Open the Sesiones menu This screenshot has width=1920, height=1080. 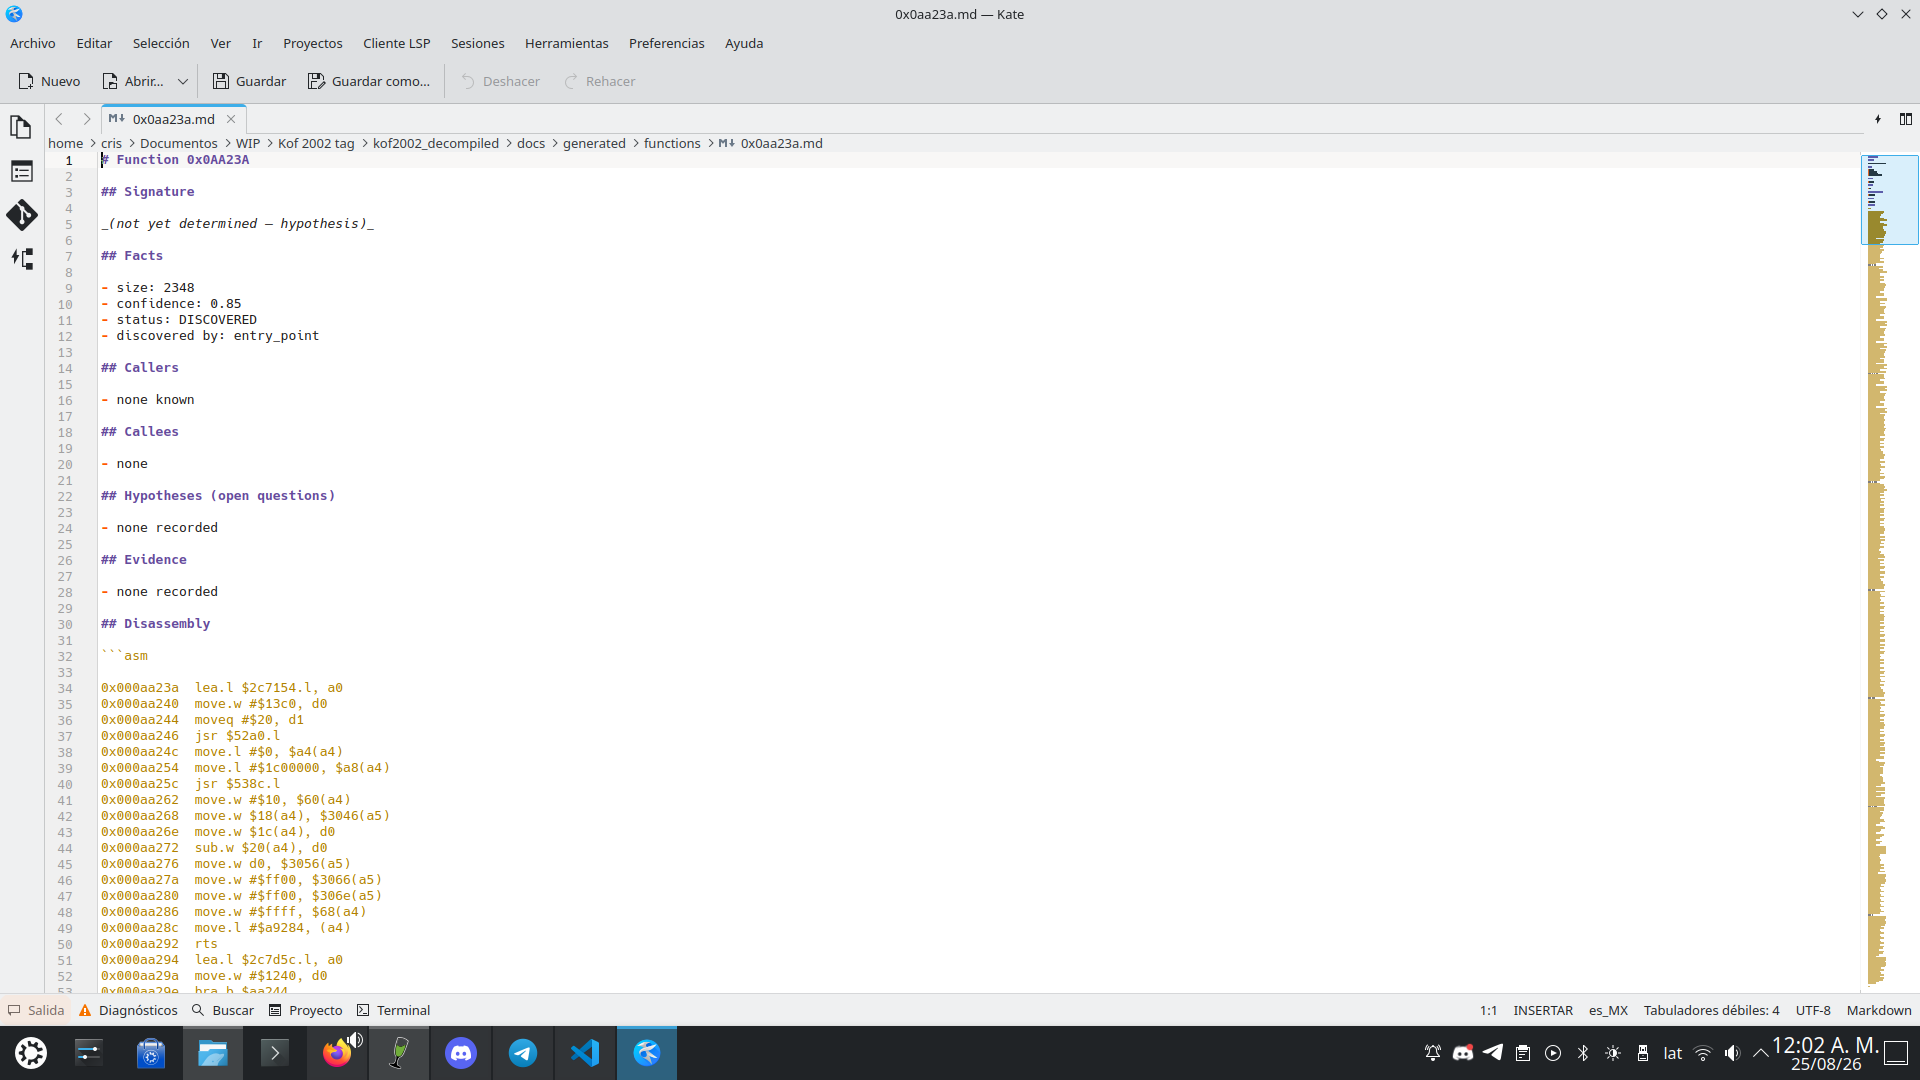[478, 43]
